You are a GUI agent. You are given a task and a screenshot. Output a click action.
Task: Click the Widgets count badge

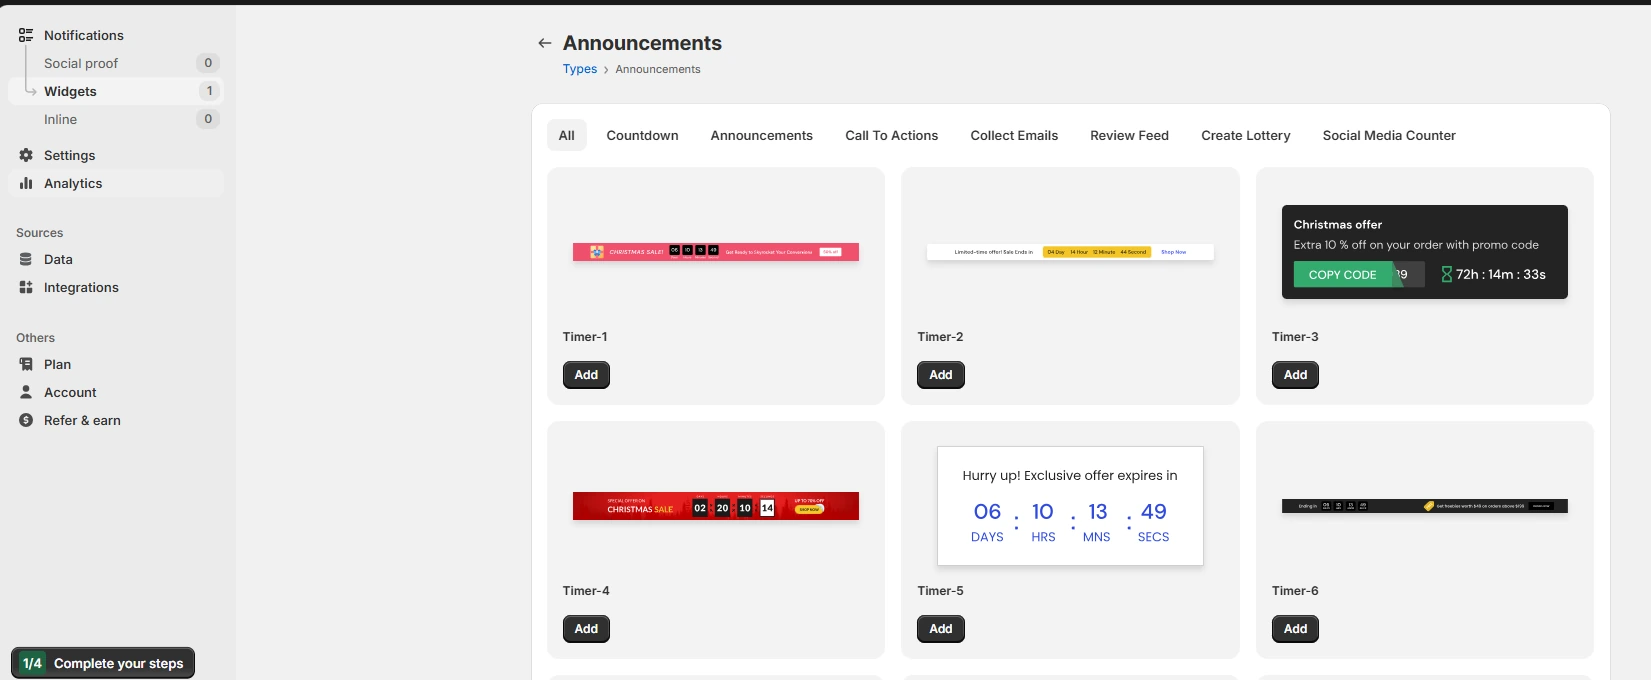208,91
